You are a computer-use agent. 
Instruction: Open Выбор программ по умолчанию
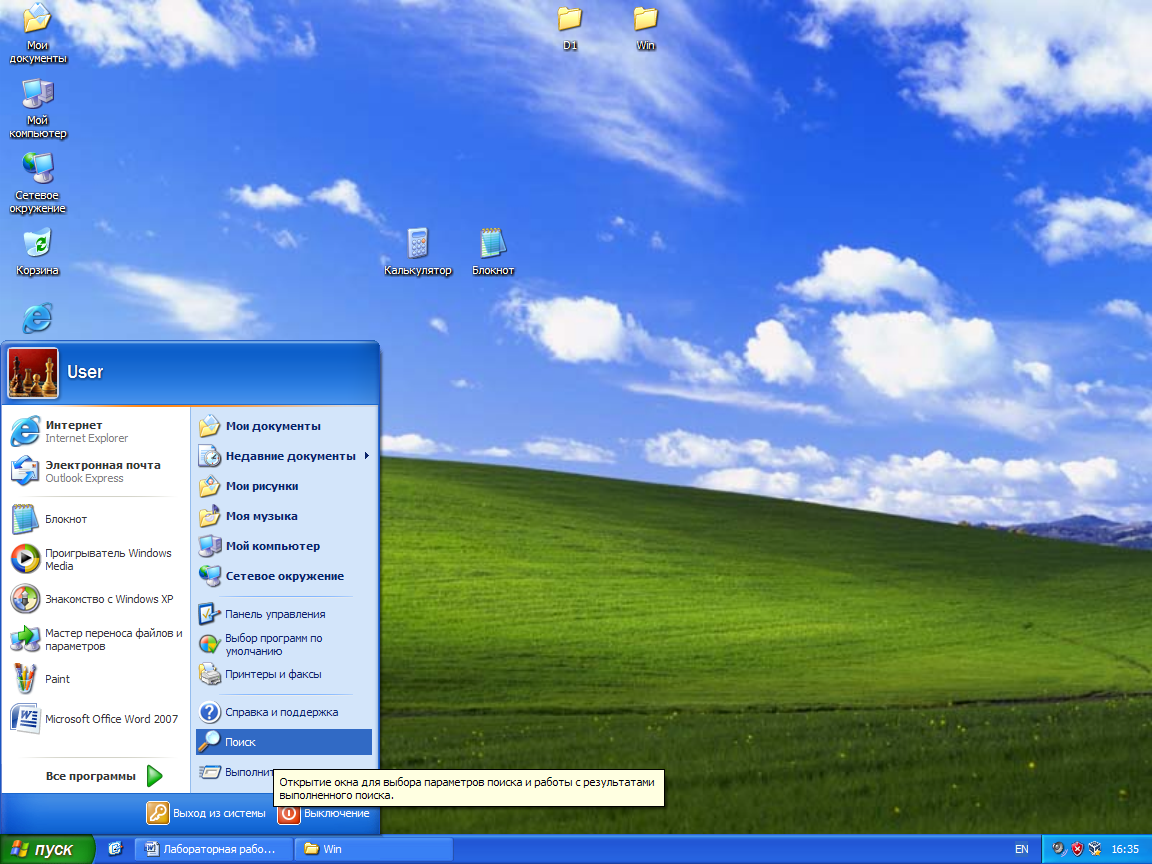284,644
